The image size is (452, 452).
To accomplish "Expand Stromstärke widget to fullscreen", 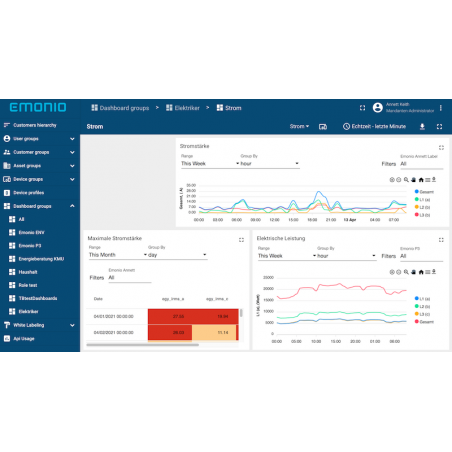I will pos(441,148).
